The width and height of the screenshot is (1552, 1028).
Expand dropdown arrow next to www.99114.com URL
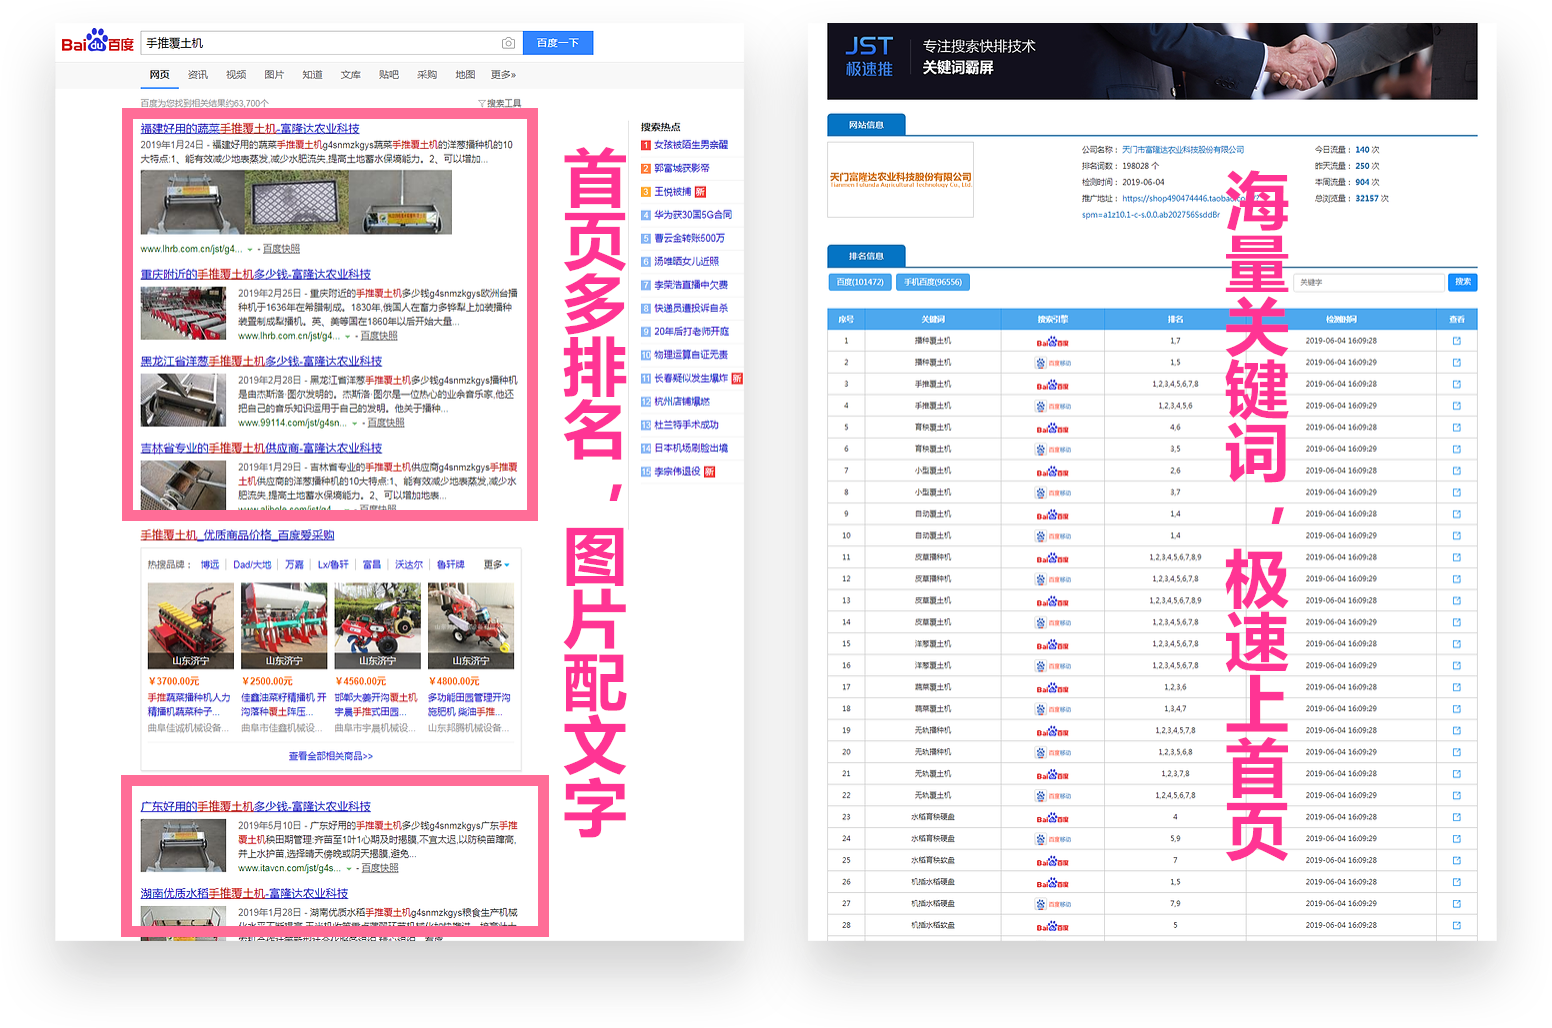click(x=354, y=423)
